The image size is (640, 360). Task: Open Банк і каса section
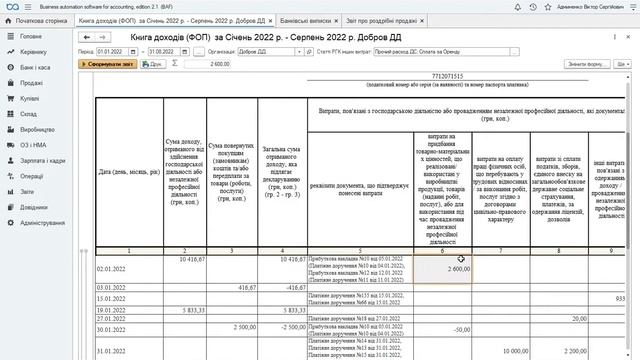coord(36,67)
